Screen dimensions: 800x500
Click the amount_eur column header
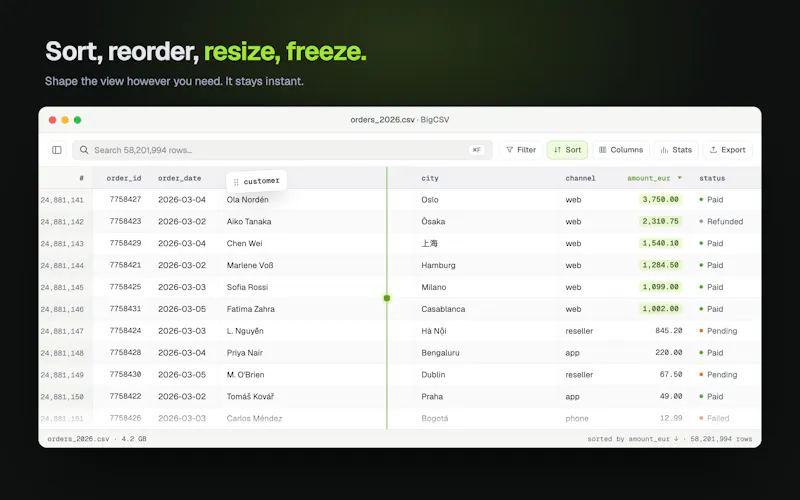pyautogui.click(x=648, y=178)
